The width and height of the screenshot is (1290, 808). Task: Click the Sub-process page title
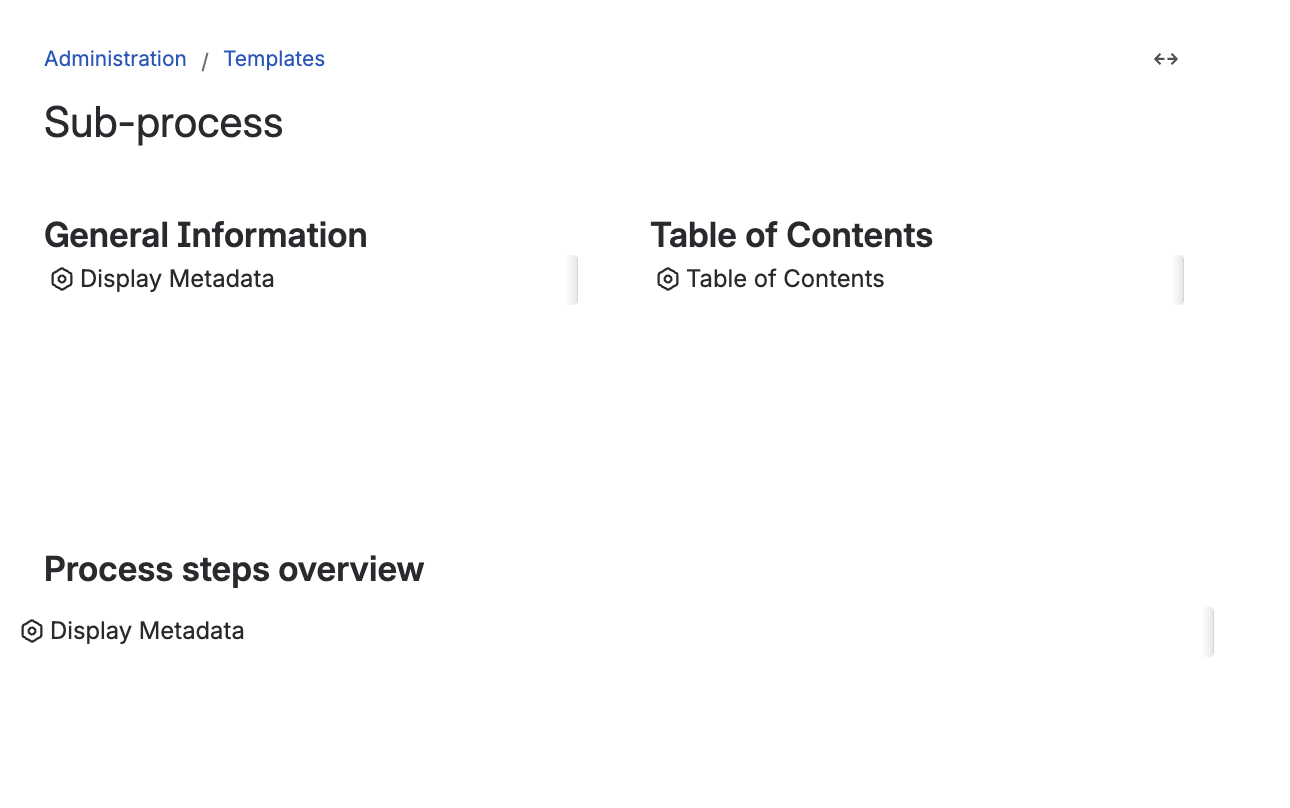coord(164,123)
